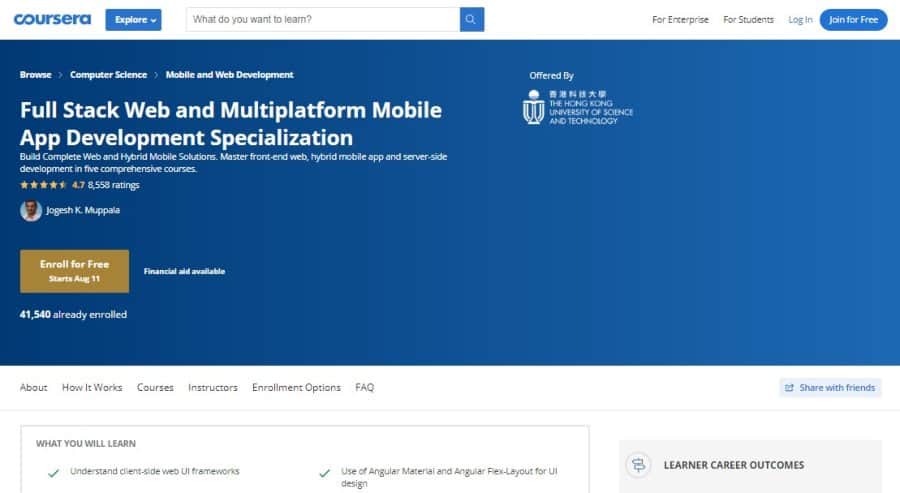Viewport: 900px width, 493px height.
Task: Open the For Students link
Action: (748, 20)
